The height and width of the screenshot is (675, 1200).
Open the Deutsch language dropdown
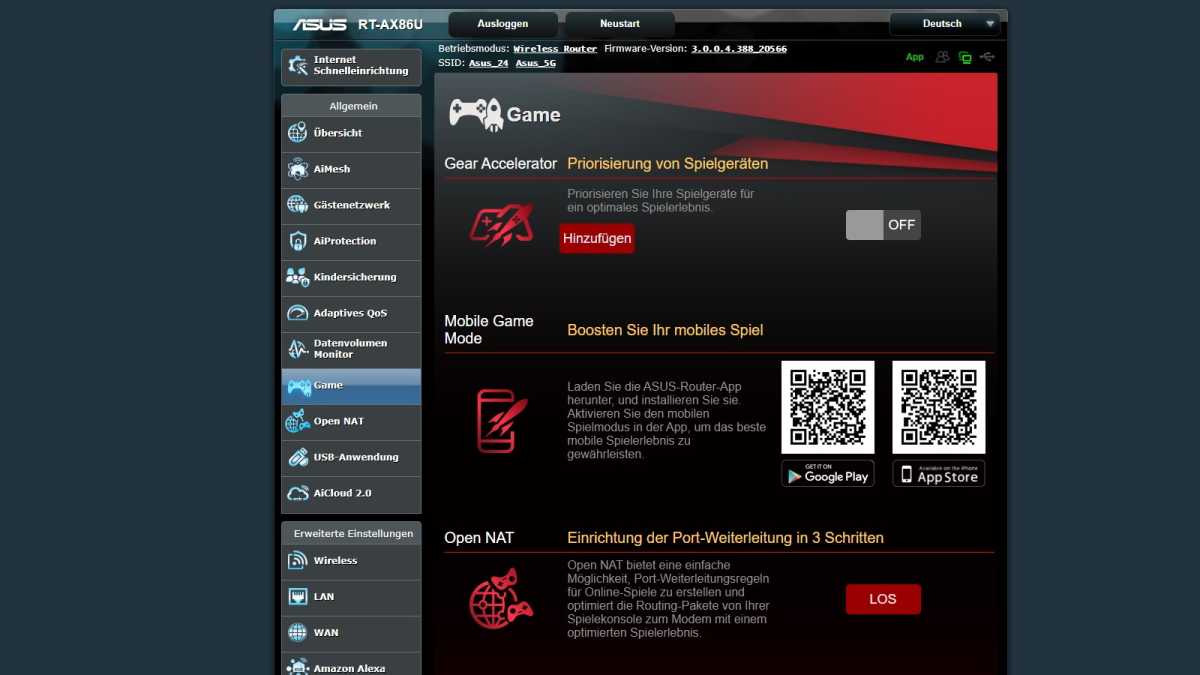click(x=944, y=24)
